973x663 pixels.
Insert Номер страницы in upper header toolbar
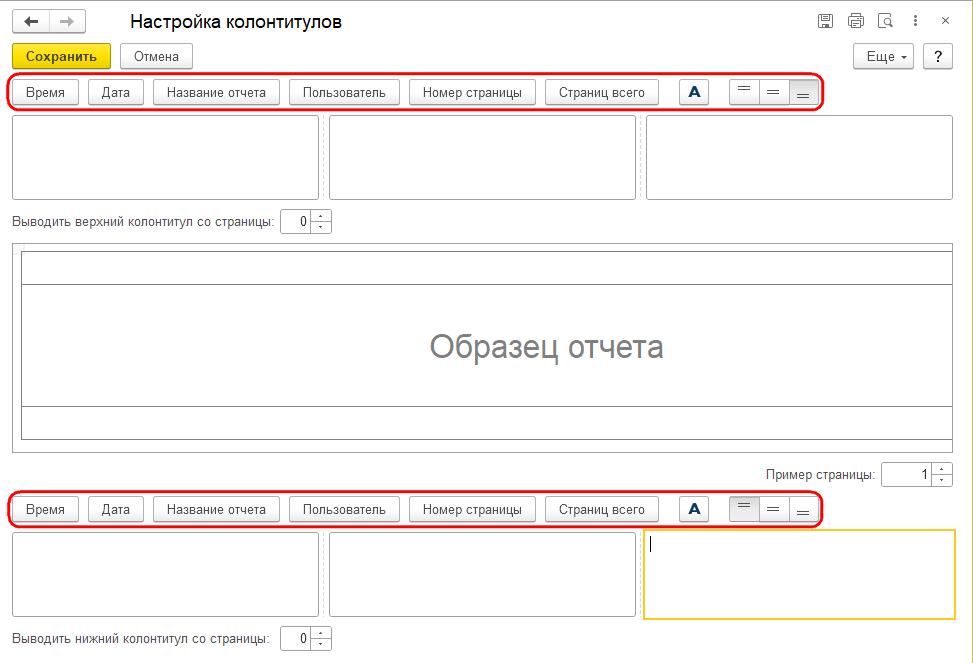[x=472, y=92]
